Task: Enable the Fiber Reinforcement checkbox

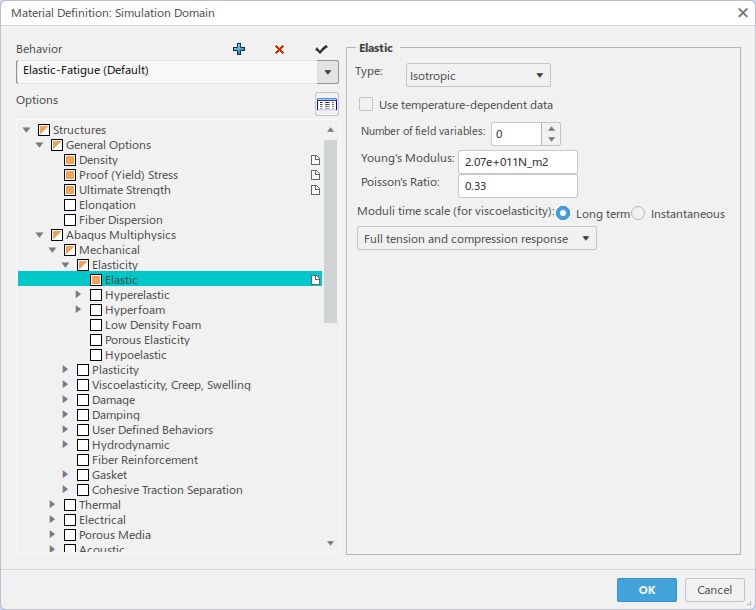Action: (83, 460)
